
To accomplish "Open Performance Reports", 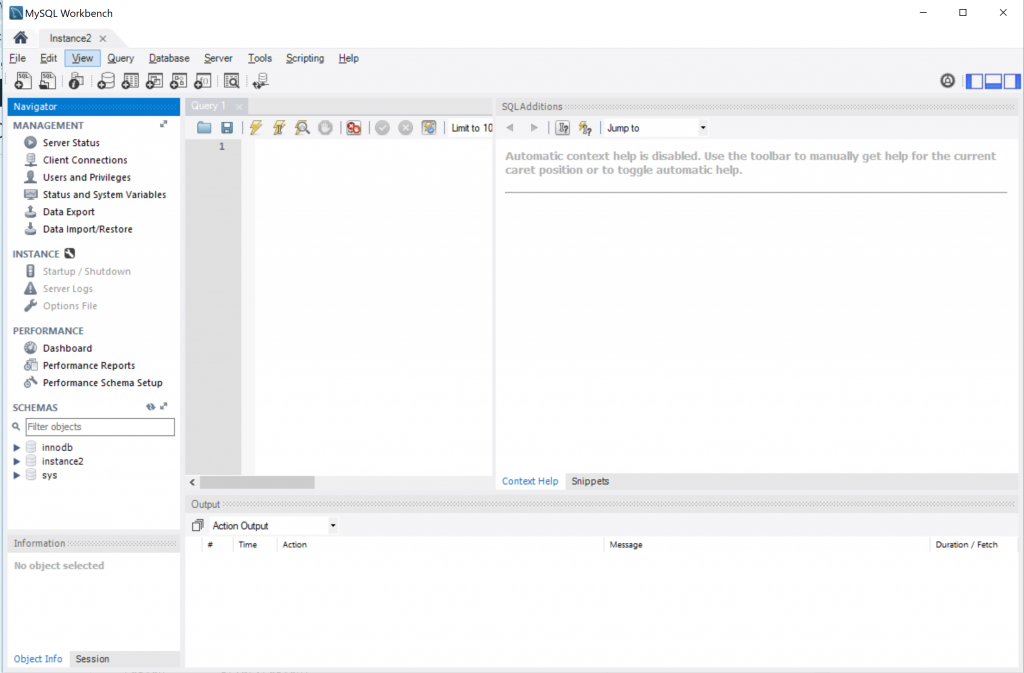I will coord(89,366).
